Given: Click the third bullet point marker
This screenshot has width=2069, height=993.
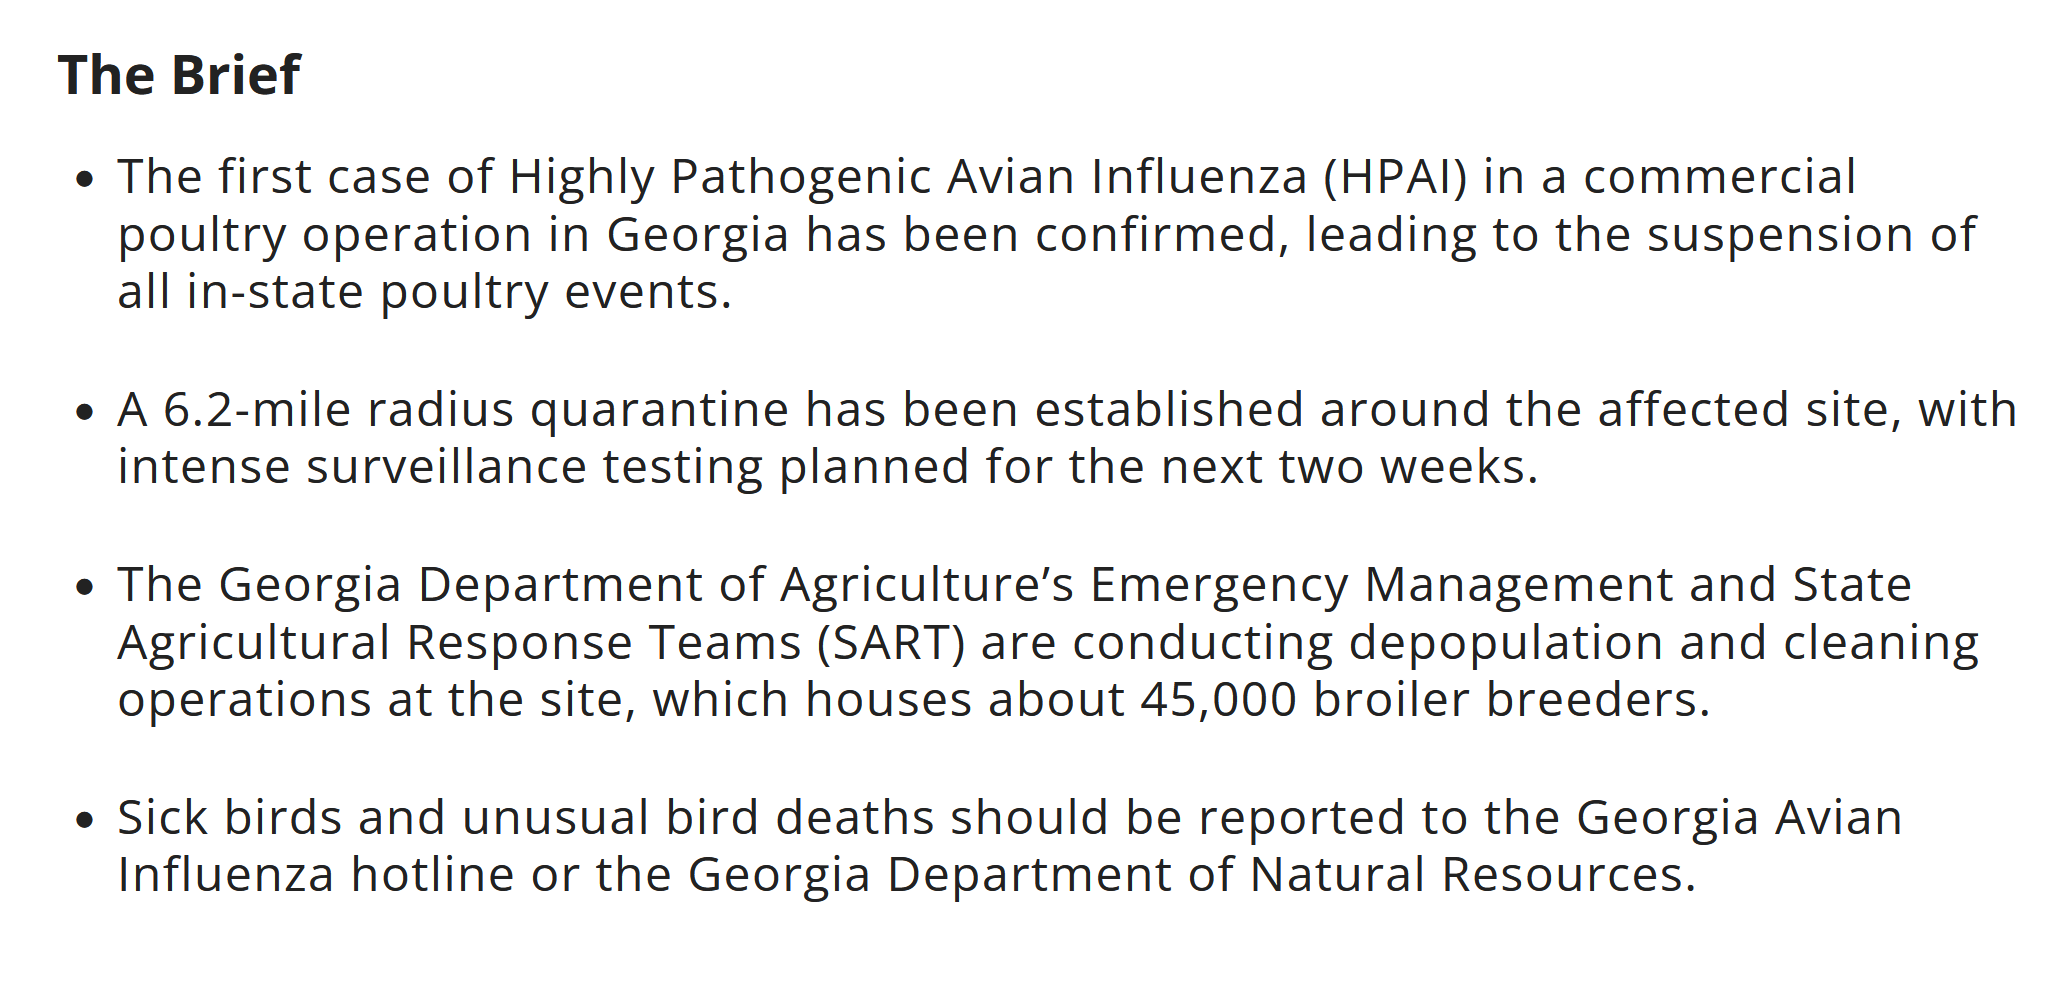Looking at the screenshot, I should coord(85,588).
